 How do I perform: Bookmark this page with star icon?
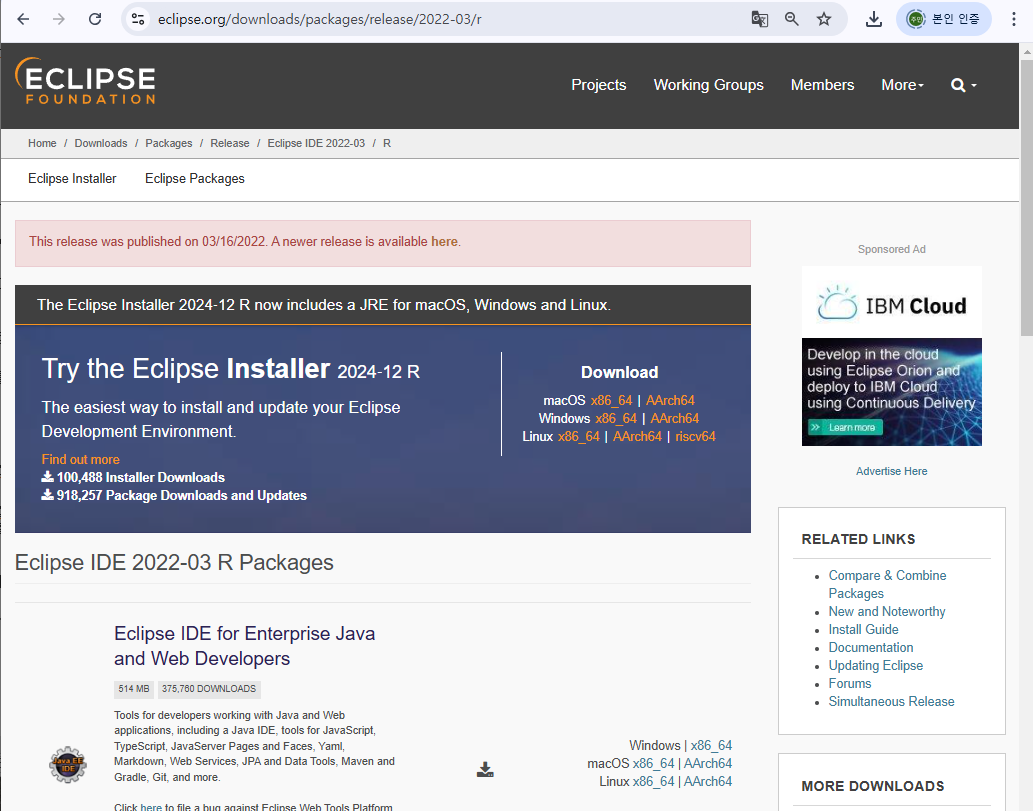pyautogui.click(x=824, y=19)
